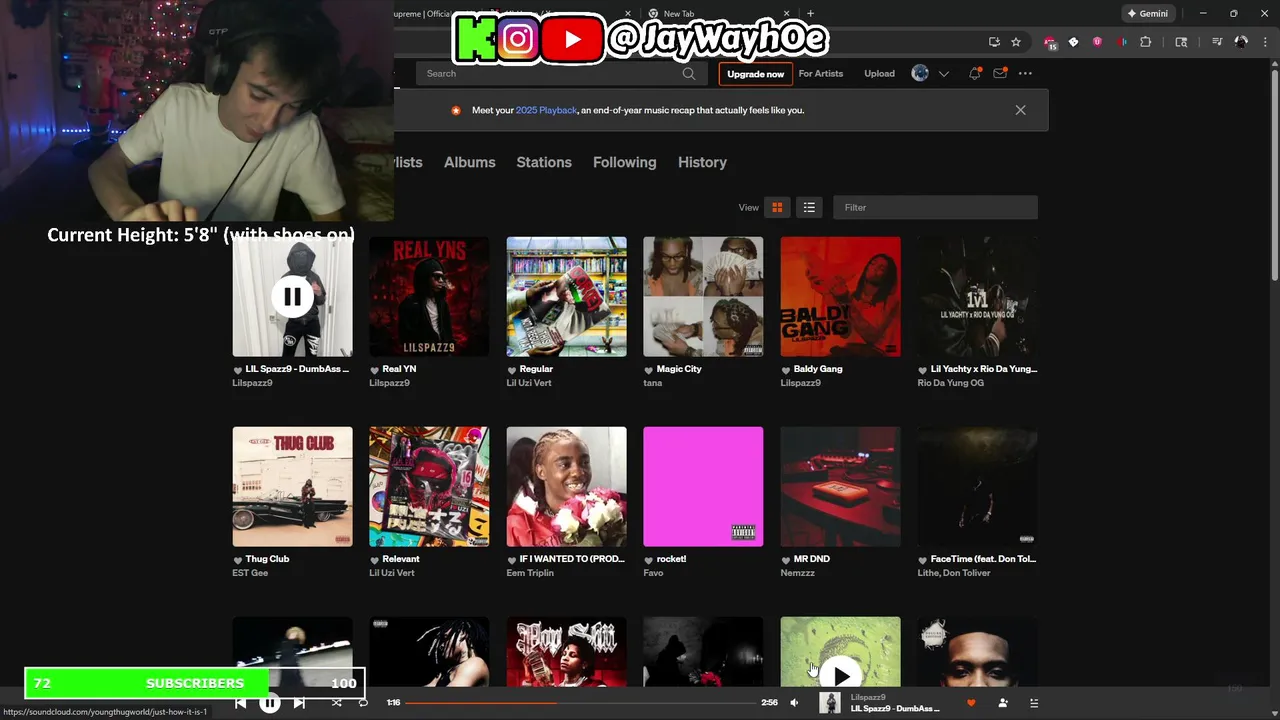Unlike the now-playing track in player bar
1280x720 pixels.
(x=970, y=703)
